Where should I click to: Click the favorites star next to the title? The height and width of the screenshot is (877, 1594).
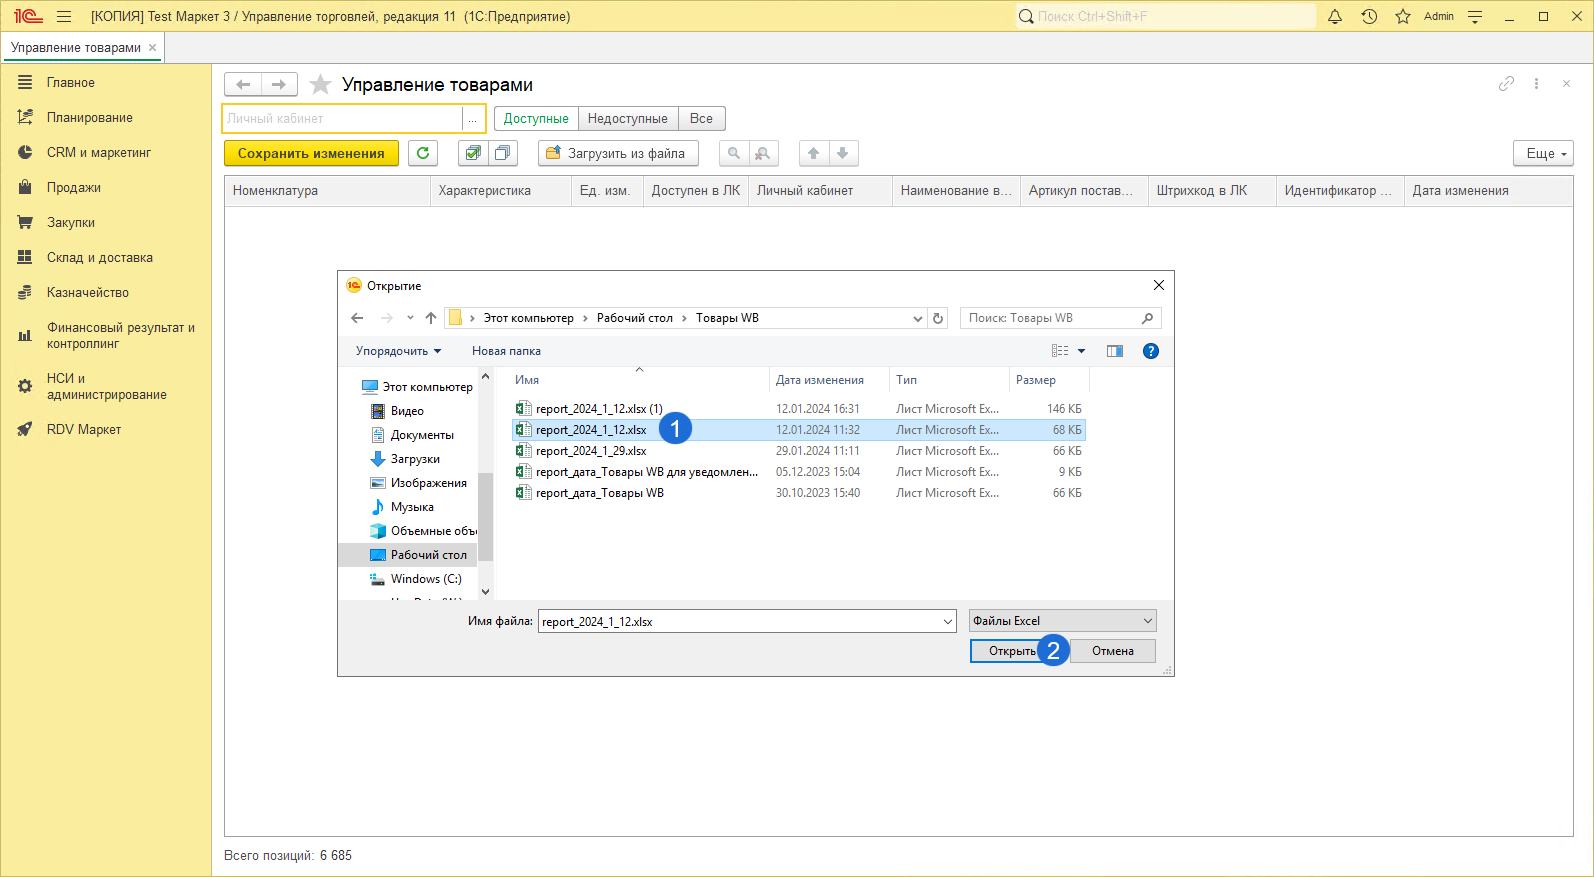coord(320,85)
